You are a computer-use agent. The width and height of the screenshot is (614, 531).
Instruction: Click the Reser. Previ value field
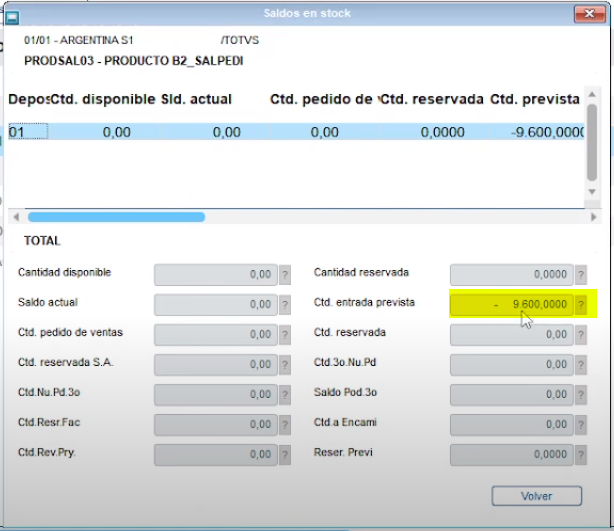[x=512, y=455]
